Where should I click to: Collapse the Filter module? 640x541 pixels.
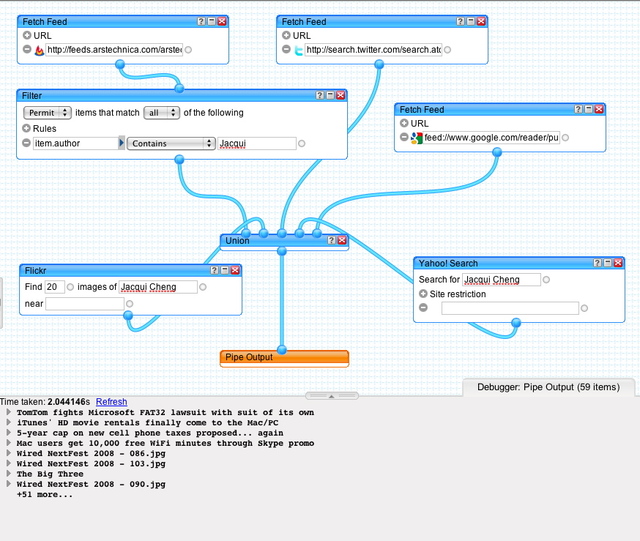click(x=330, y=95)
